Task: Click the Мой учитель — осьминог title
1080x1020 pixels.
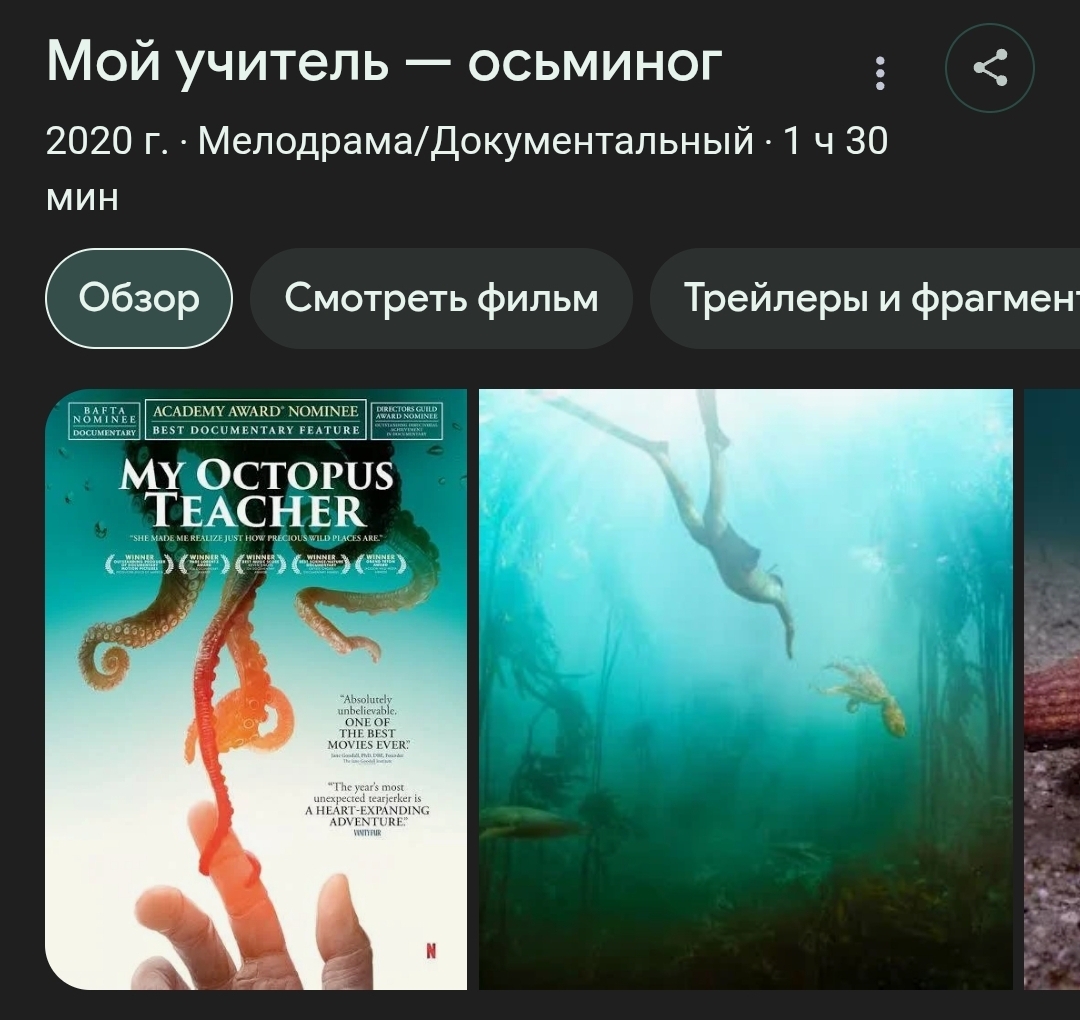Action: tap(384, 62)
